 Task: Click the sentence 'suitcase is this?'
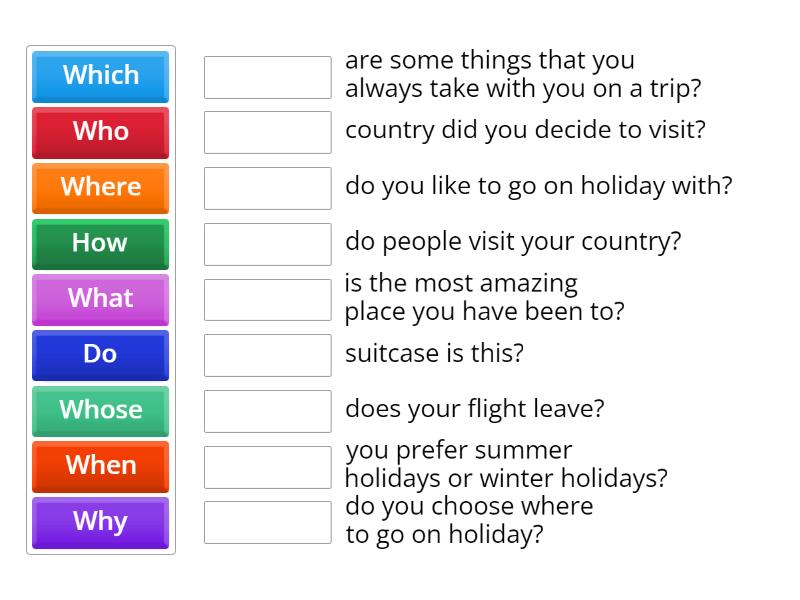[x=434, y=353]
